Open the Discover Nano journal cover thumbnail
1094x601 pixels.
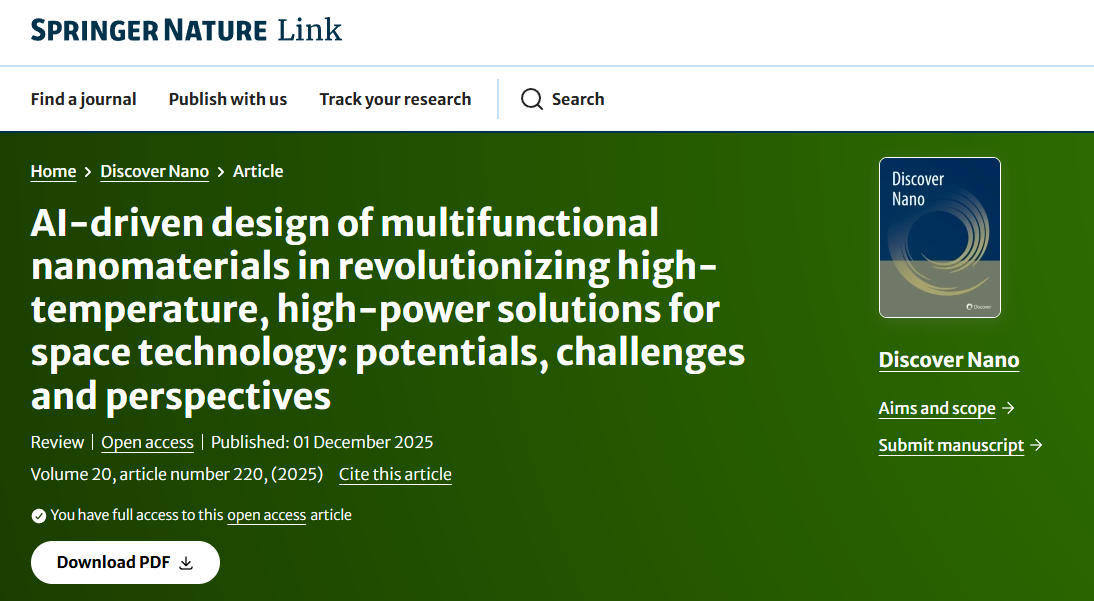click(x=939, y=237)
